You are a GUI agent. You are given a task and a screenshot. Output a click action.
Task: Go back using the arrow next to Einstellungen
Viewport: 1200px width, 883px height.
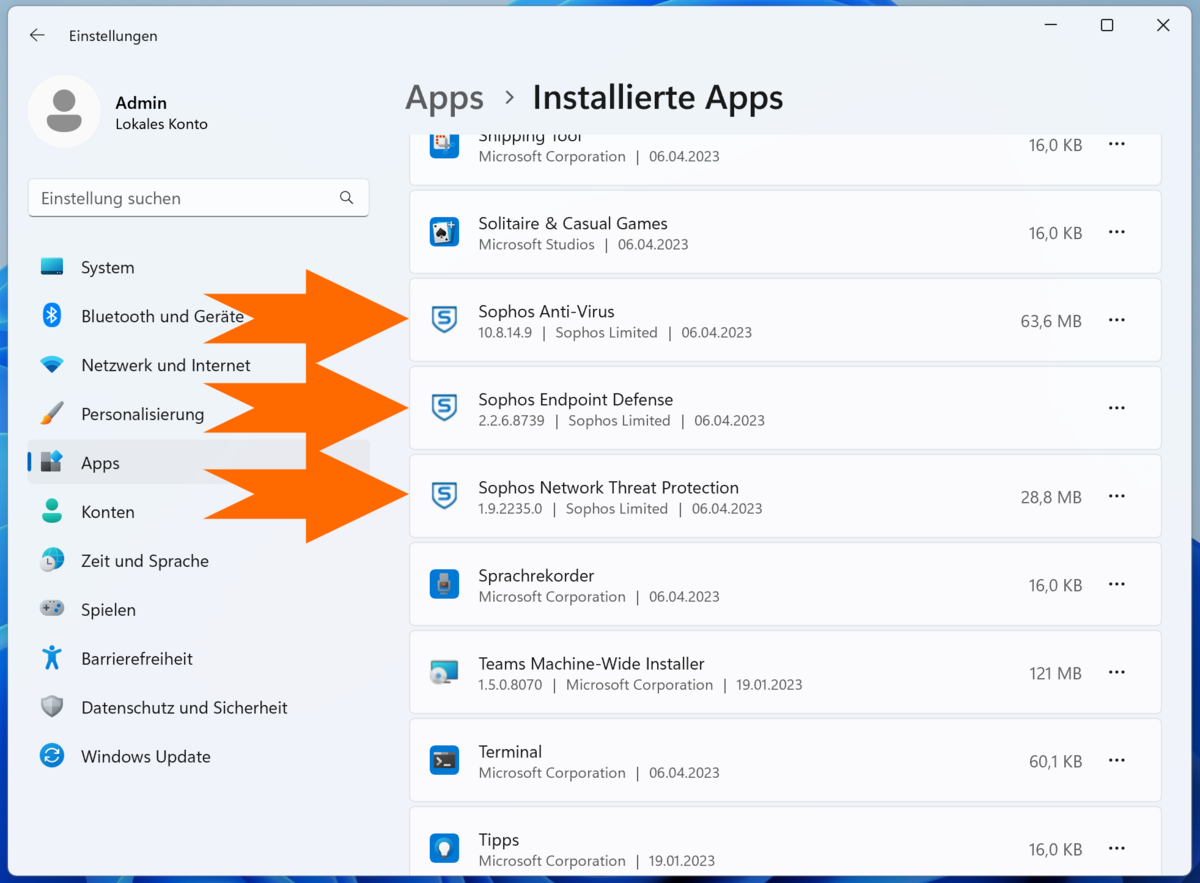point(37,35)
